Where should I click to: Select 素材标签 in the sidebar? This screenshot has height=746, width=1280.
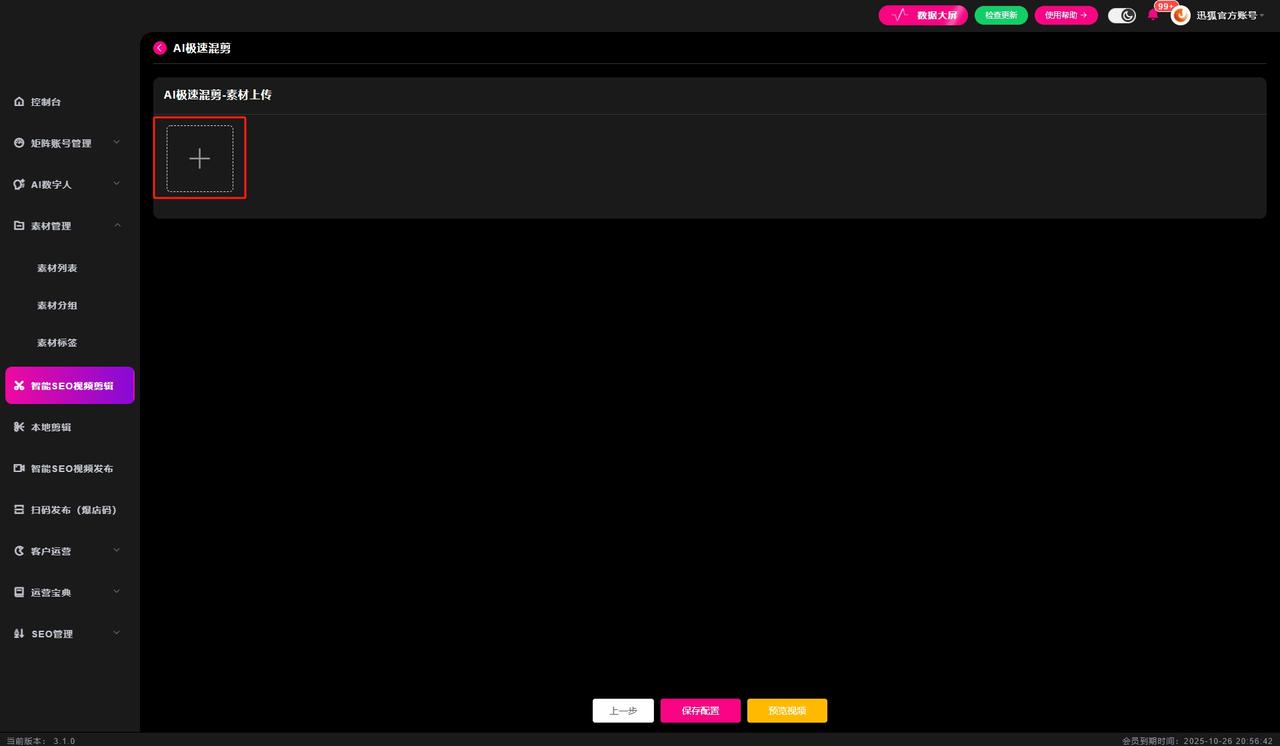57,343
